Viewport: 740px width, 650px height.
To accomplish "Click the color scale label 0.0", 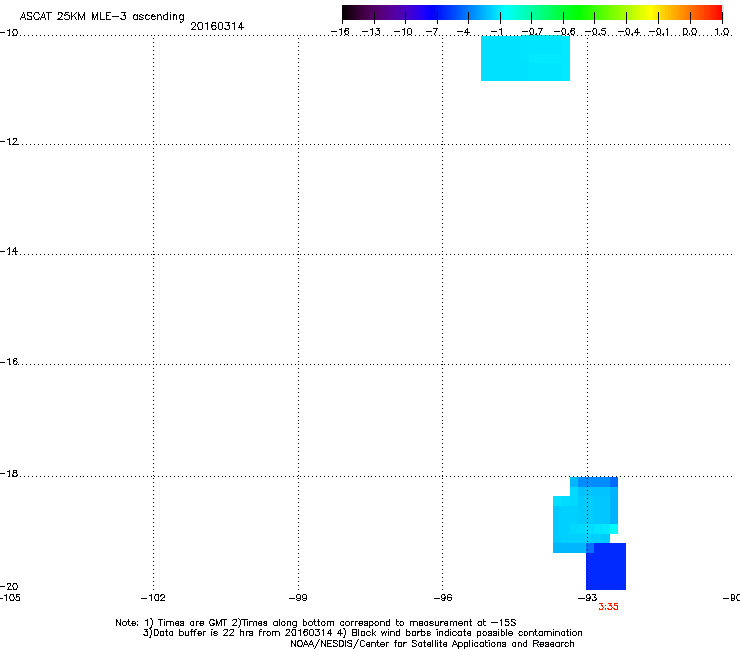I will pyautogui.click(x=690, y=32).
